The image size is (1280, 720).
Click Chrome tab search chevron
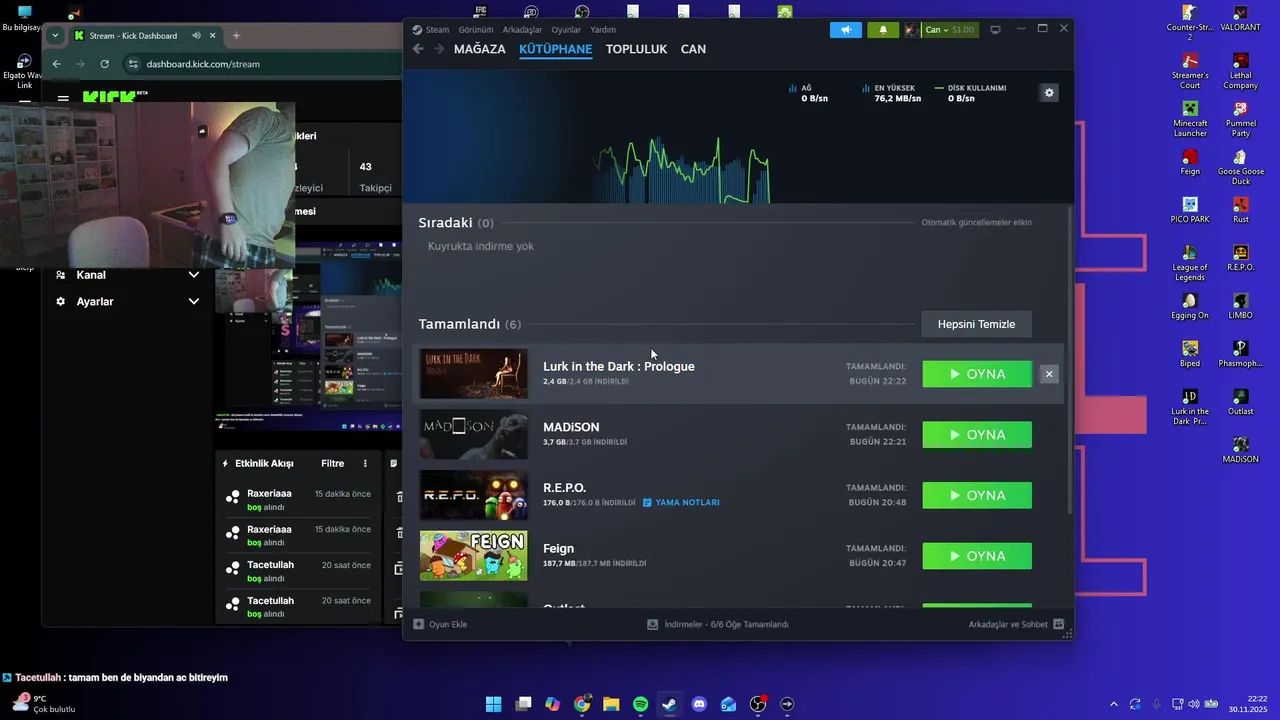(55, 35)
